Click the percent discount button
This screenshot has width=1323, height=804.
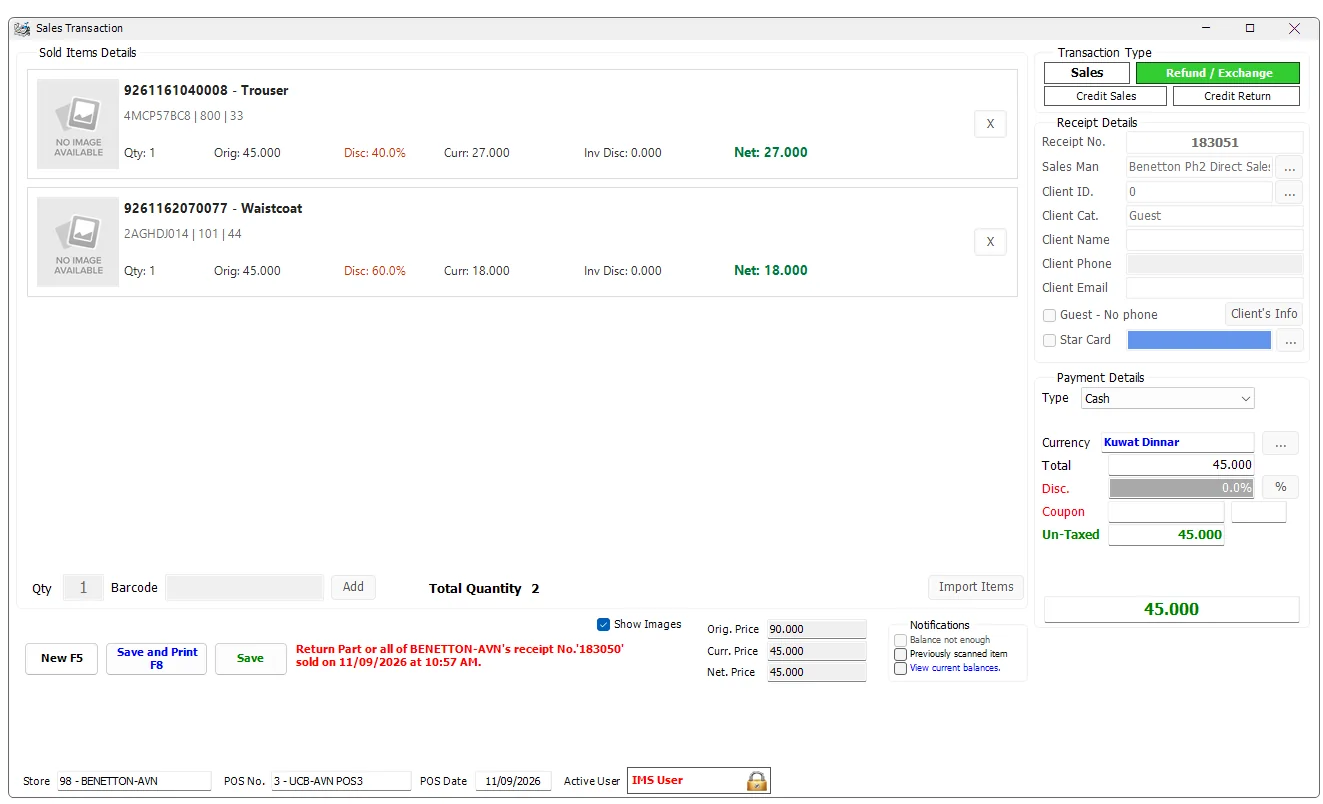tap(1280, 487)
